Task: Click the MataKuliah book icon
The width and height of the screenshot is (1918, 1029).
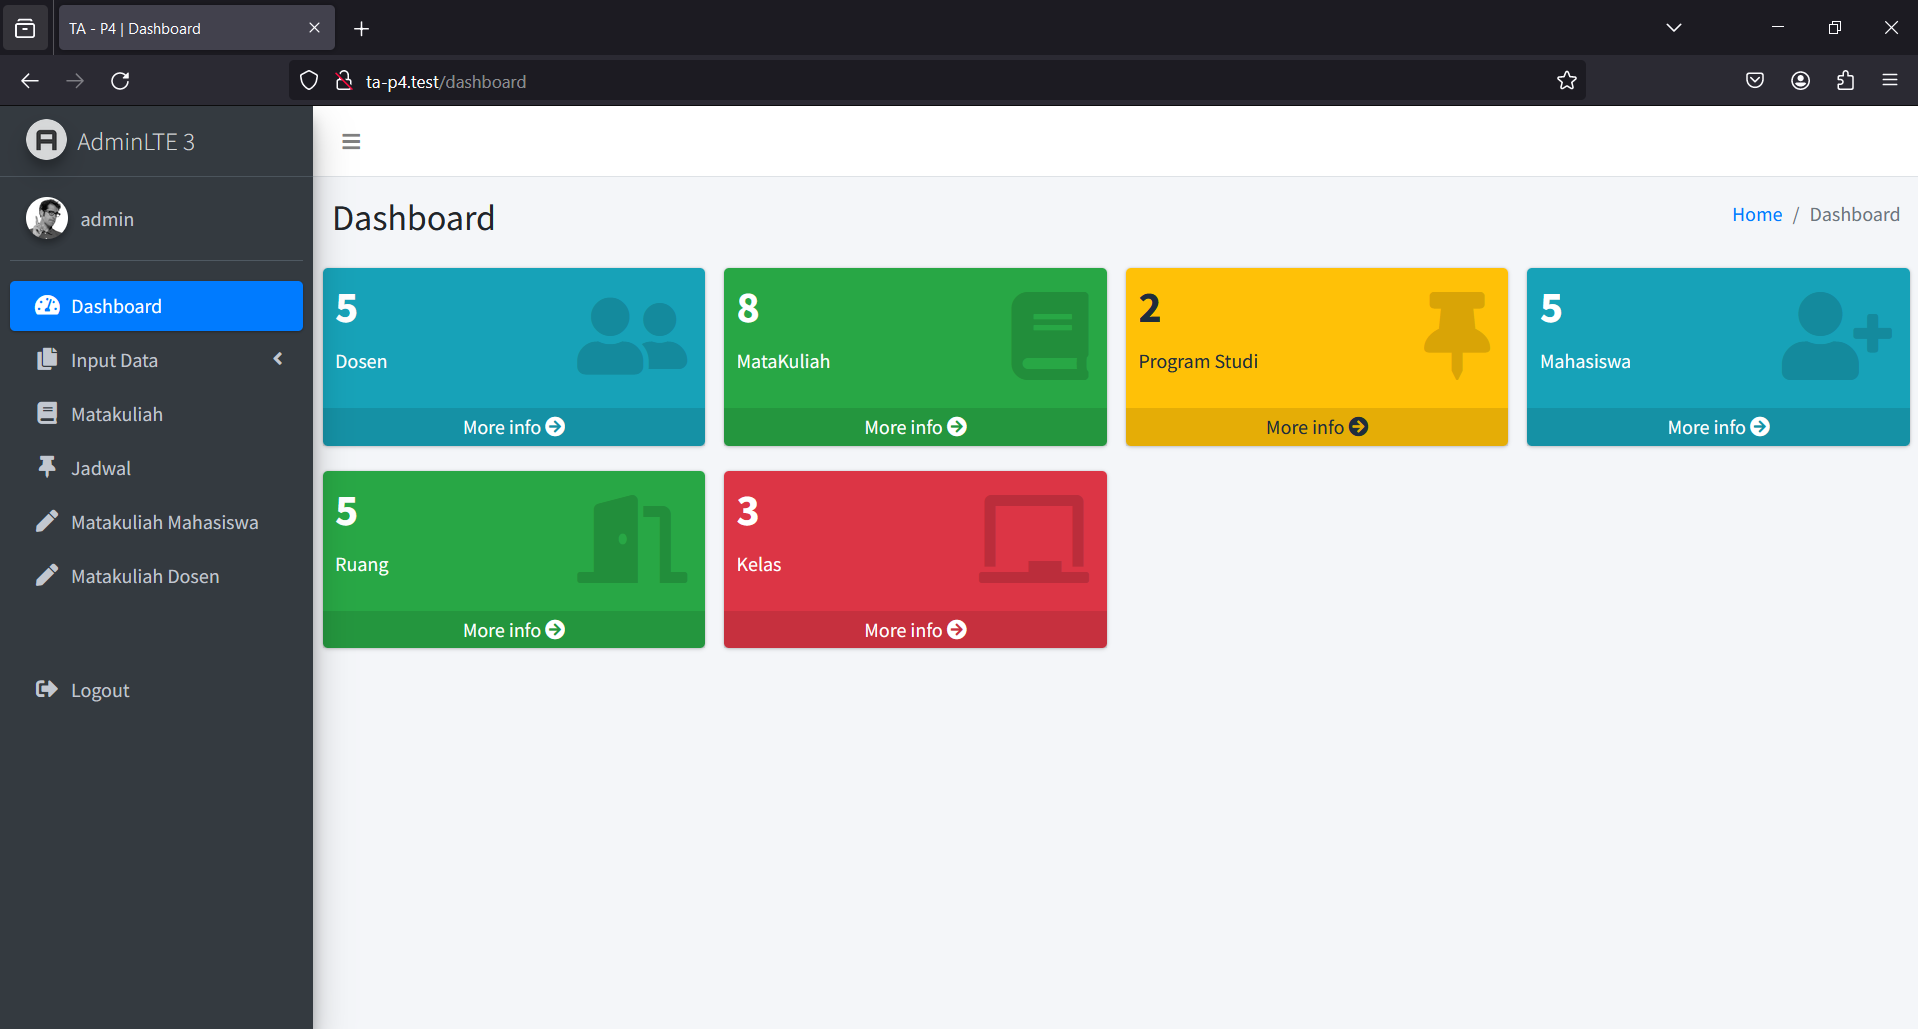Action: tap(1050, 336)
